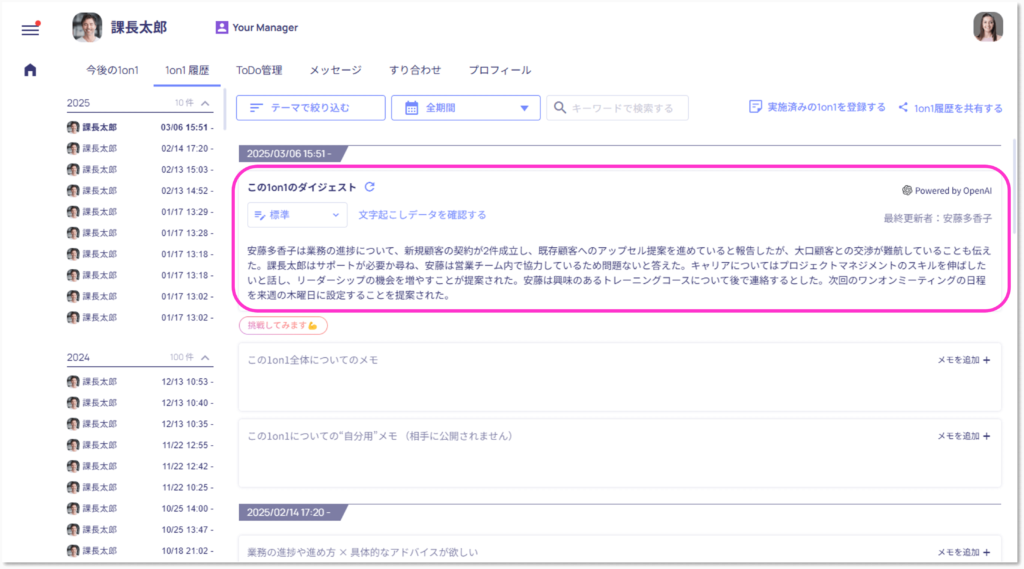
Task: Open the プロフィール tab
Action: click(500, 70)
